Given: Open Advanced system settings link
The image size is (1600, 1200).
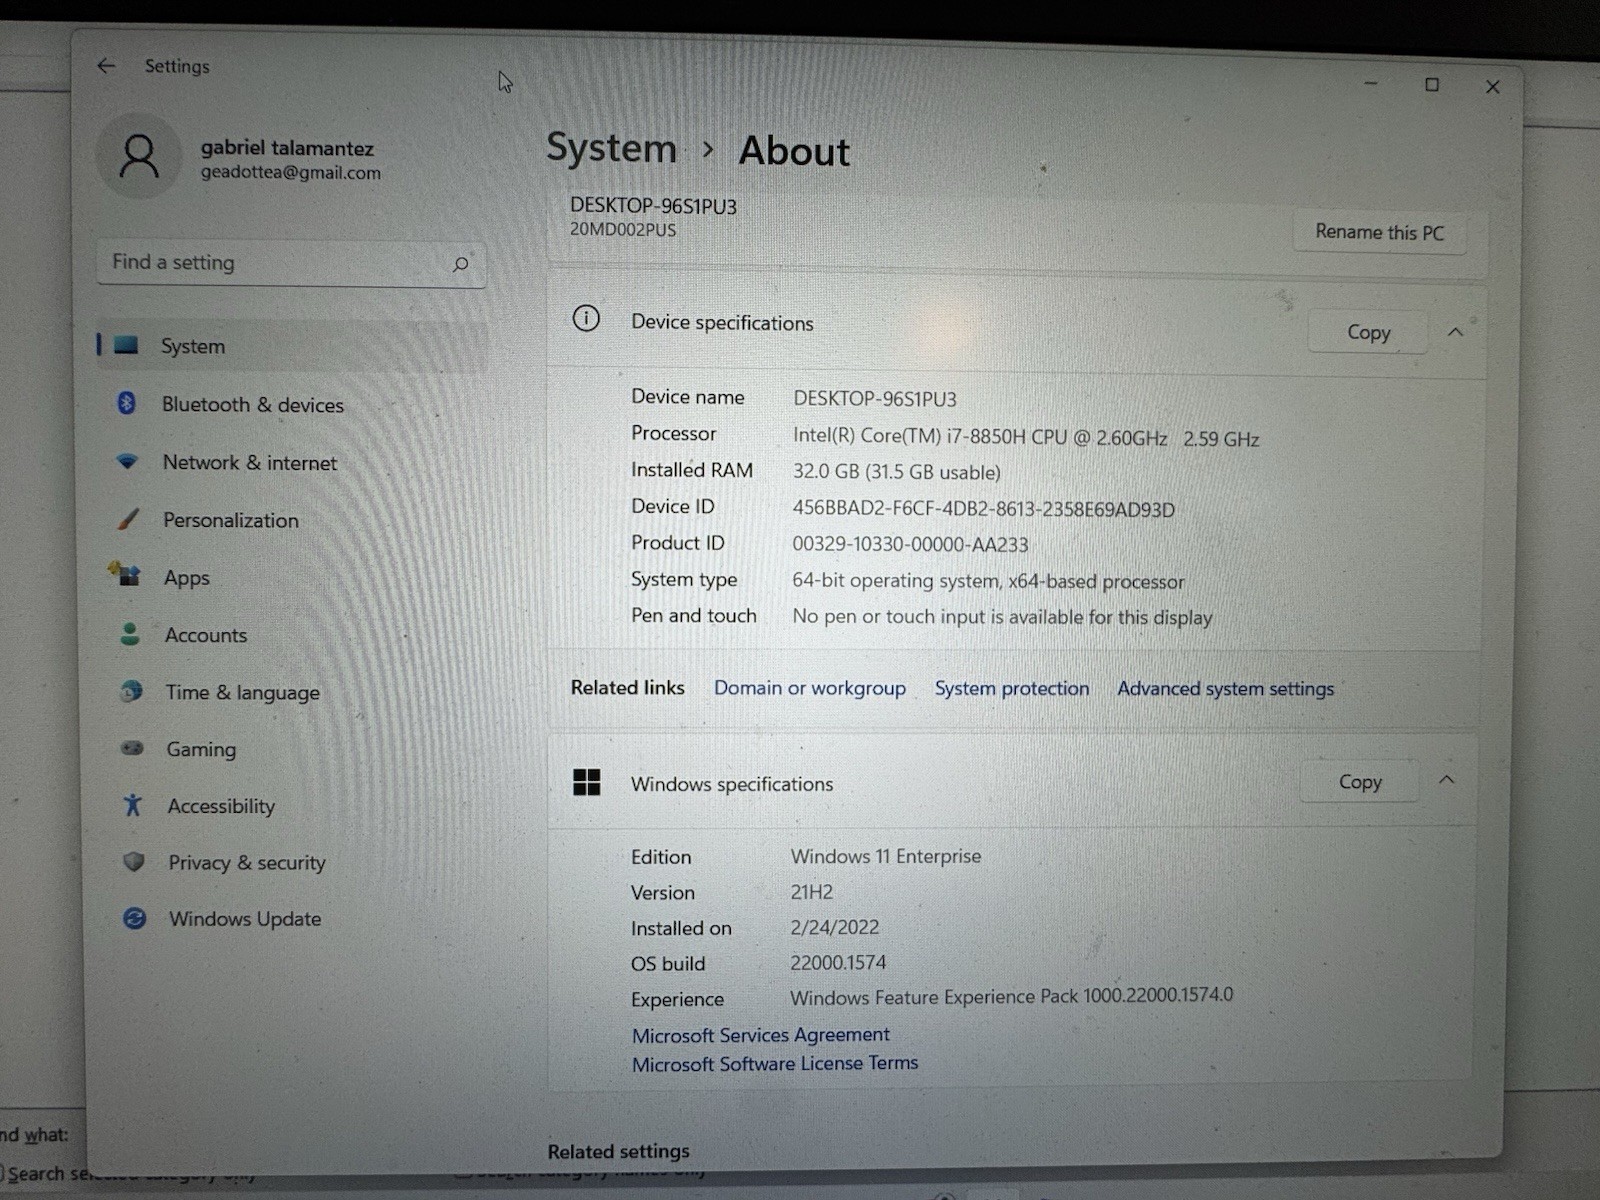Looking at the screenshot, I should click(x=1226, y=689).
